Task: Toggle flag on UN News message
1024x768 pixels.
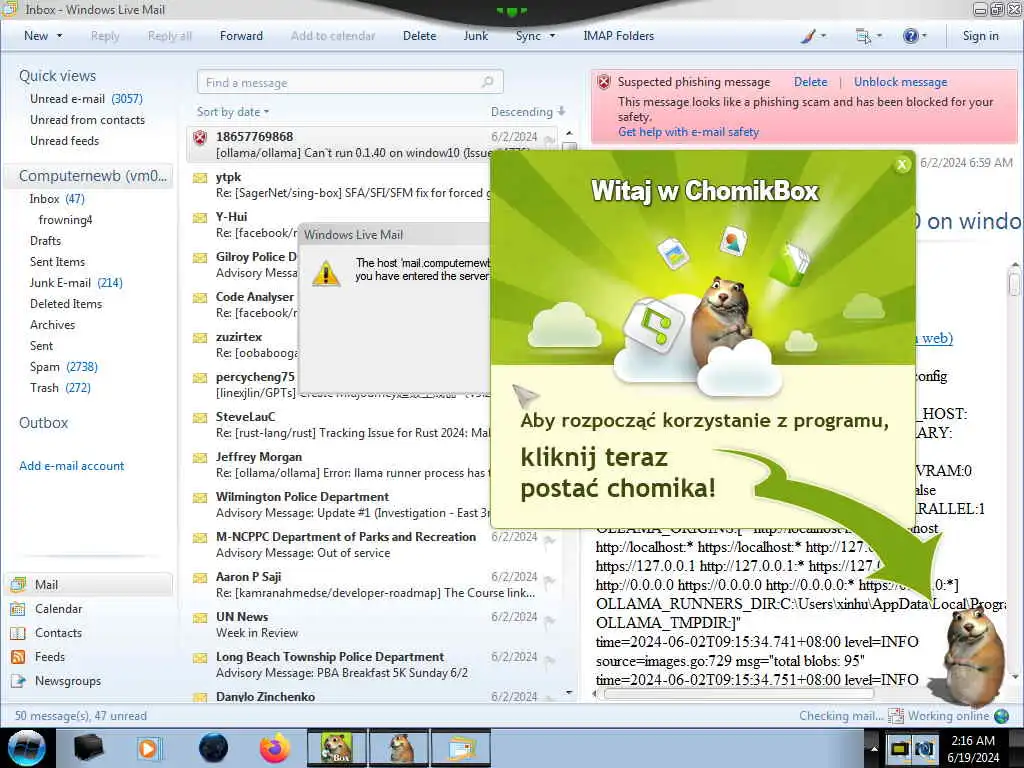Action: tap(549, 620)
